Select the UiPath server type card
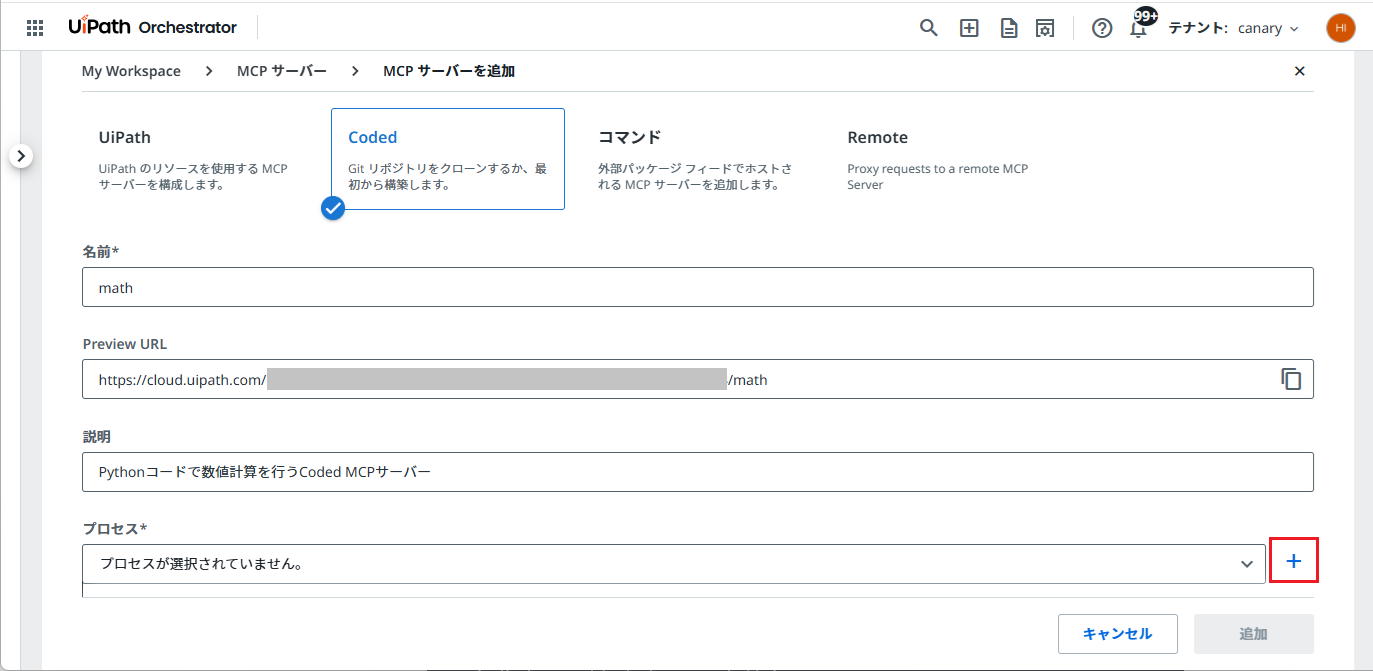The image size is (1373, 671). click(198, 159)
